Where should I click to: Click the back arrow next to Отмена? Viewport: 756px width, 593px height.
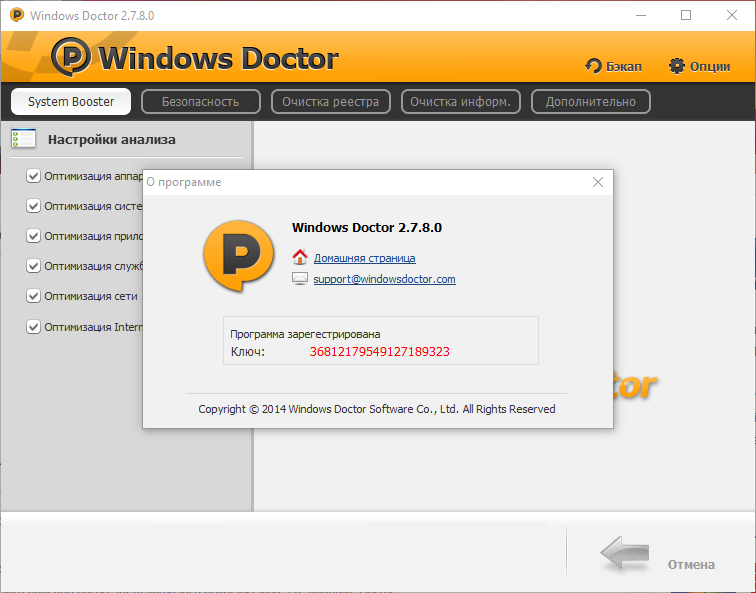[625, 554]
